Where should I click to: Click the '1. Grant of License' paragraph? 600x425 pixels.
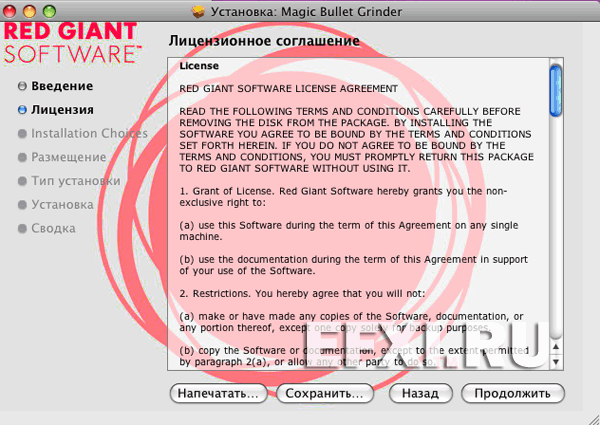343,197
